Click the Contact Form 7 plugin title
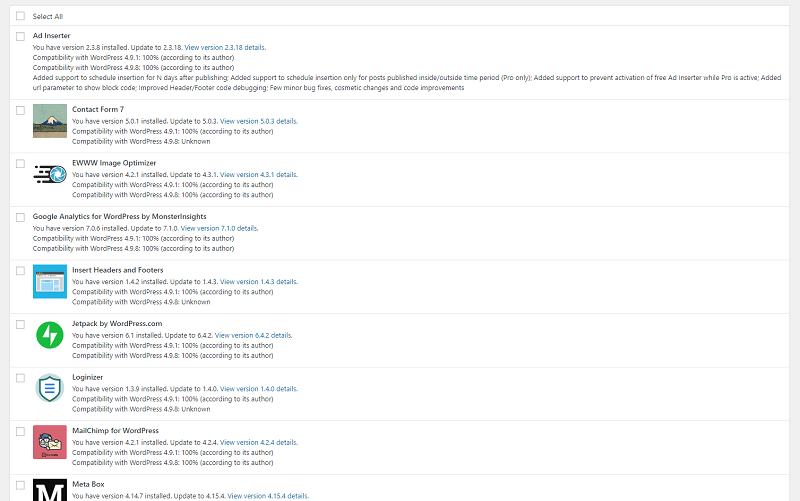800x501 pixels. (98, 109)
